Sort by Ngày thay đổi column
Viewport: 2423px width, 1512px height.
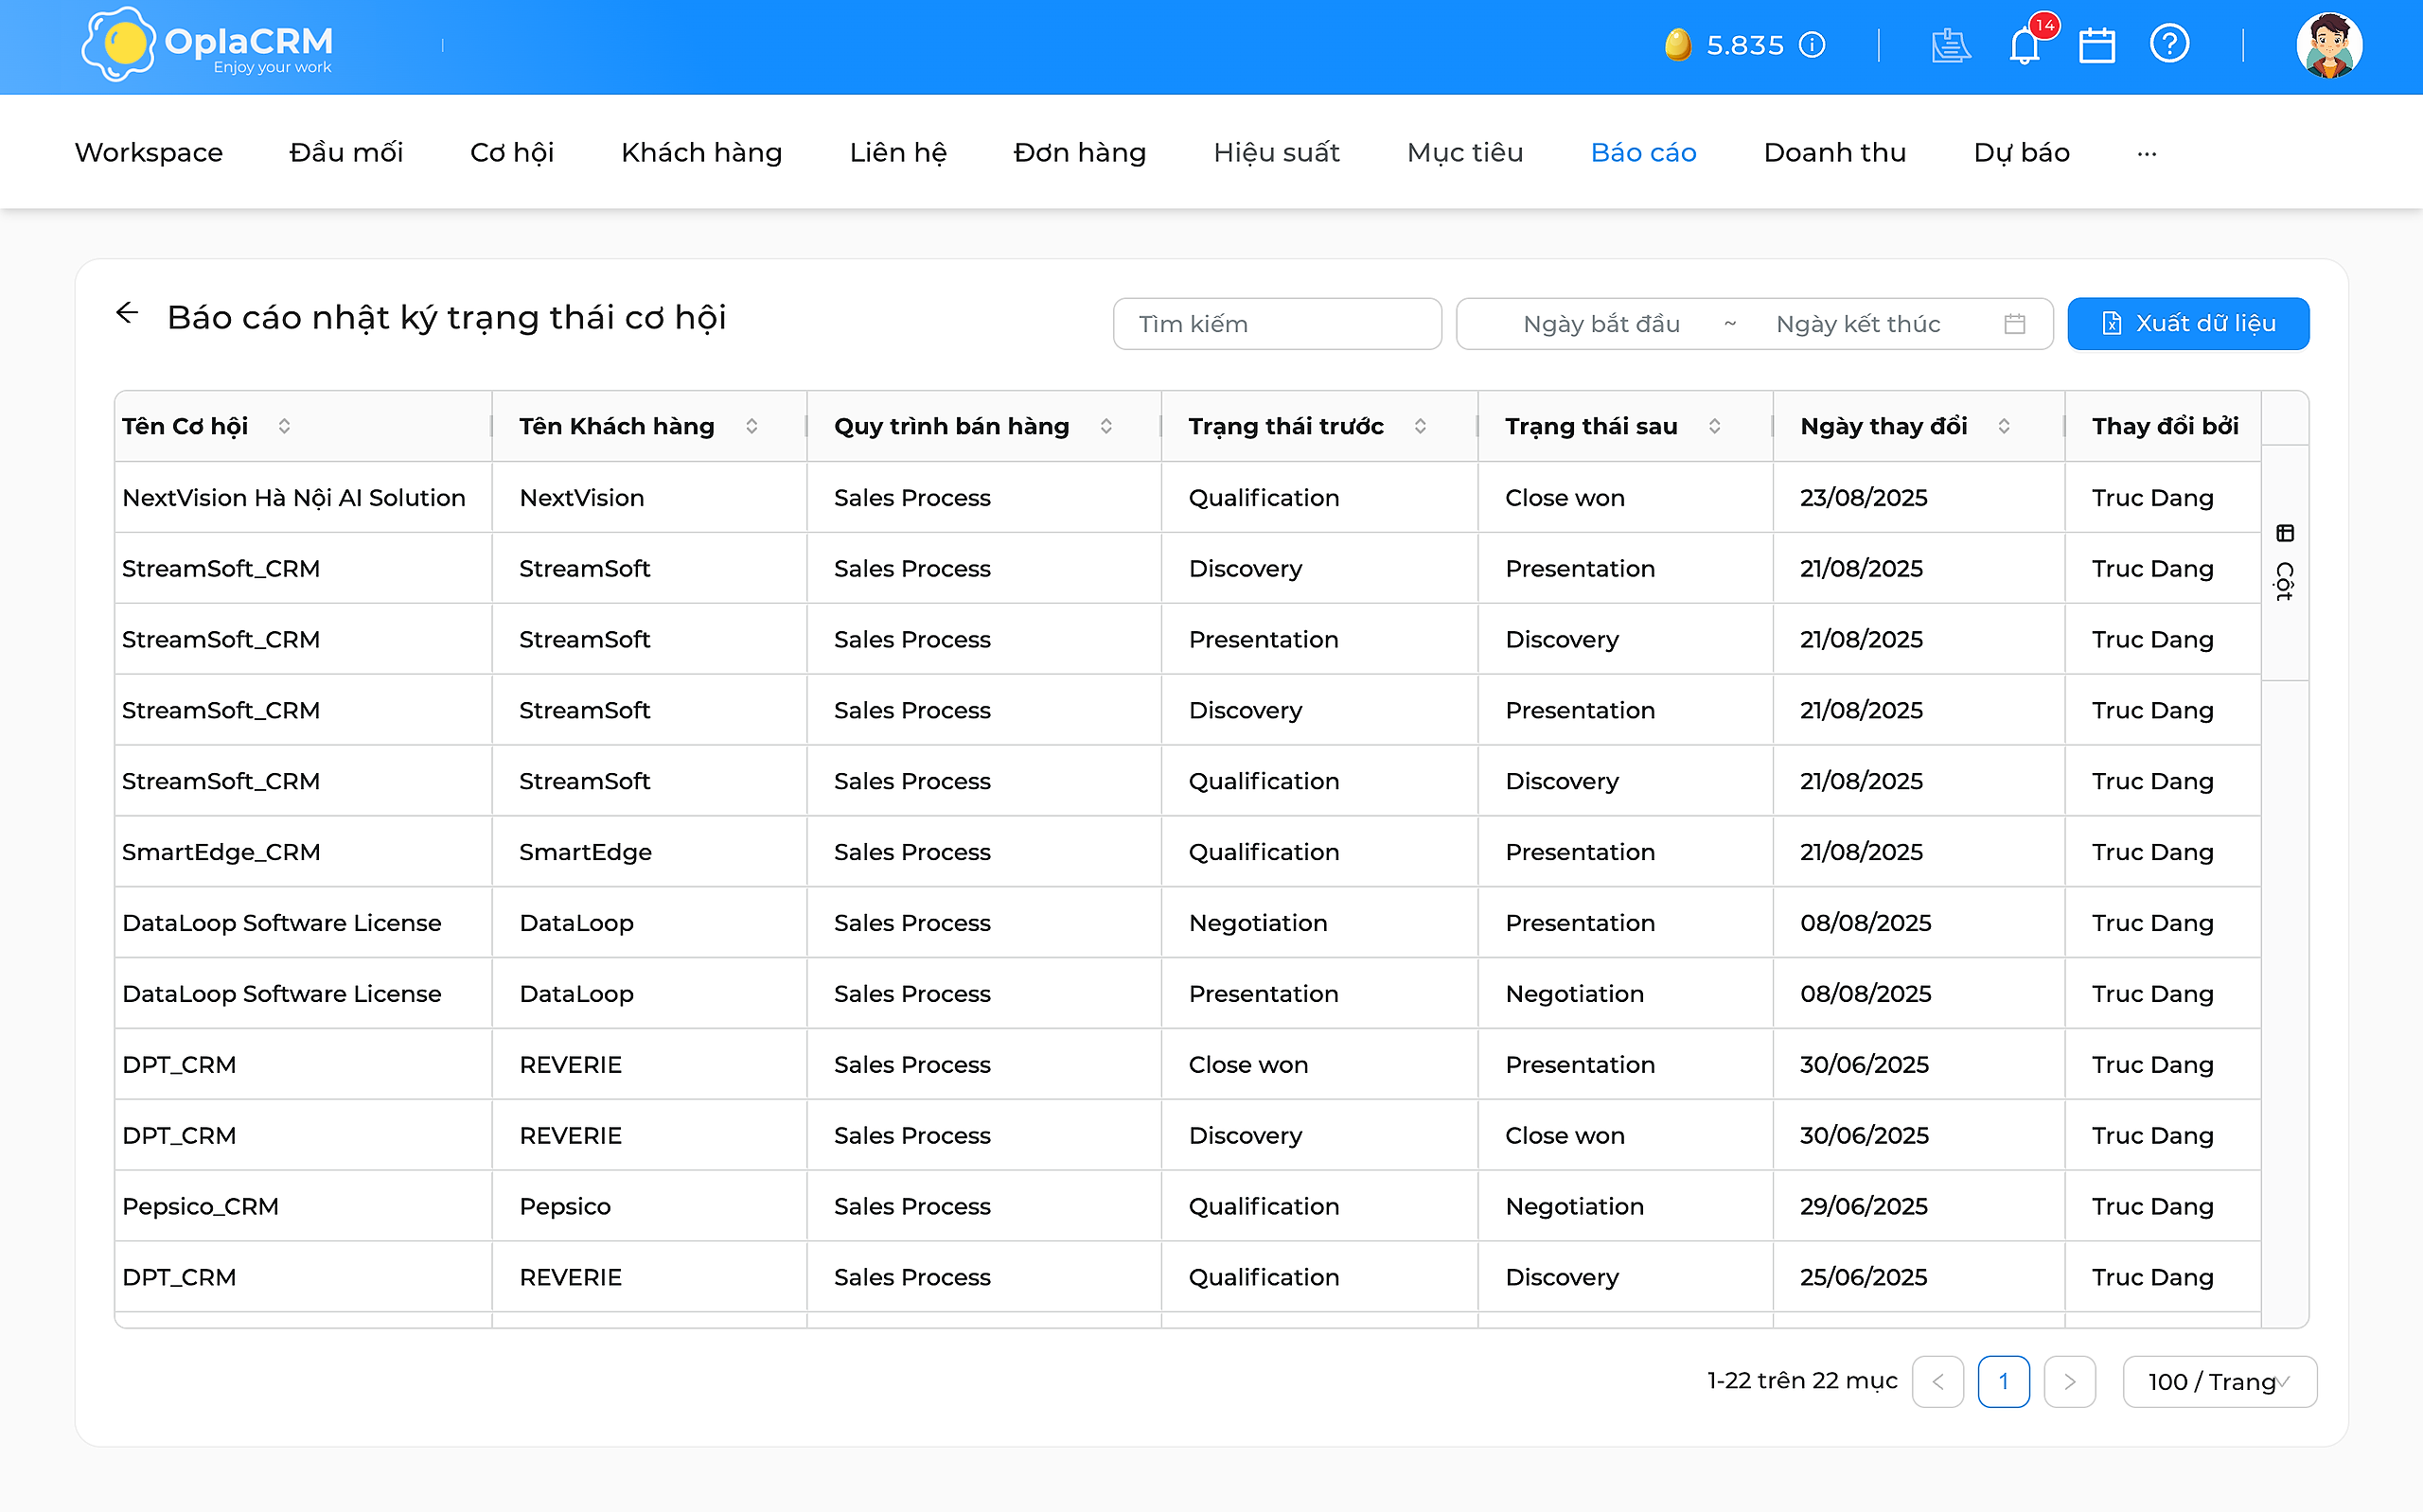pyautogui.click(x=2004, y=426)
